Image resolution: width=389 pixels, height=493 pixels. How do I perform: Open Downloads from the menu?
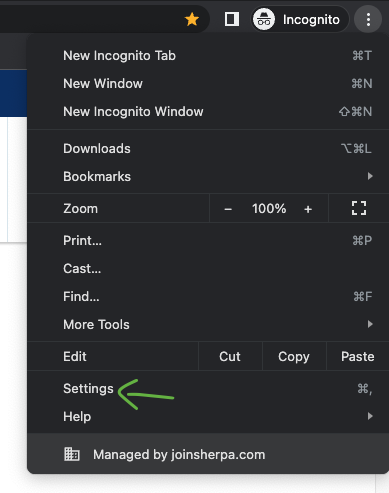[x=208, y=149]
